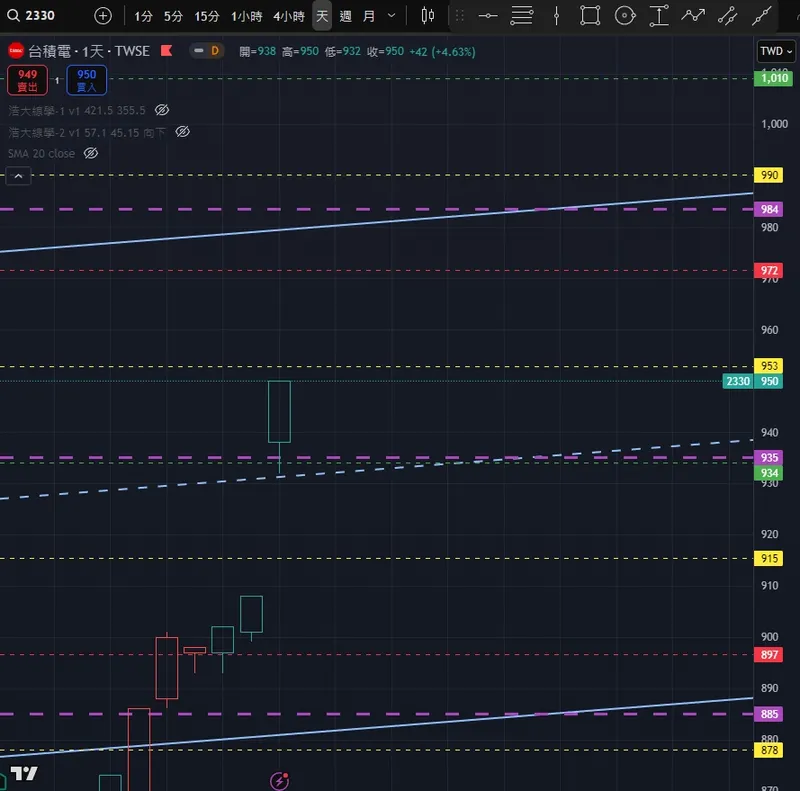Select the polyline path drawing tool

693,16
